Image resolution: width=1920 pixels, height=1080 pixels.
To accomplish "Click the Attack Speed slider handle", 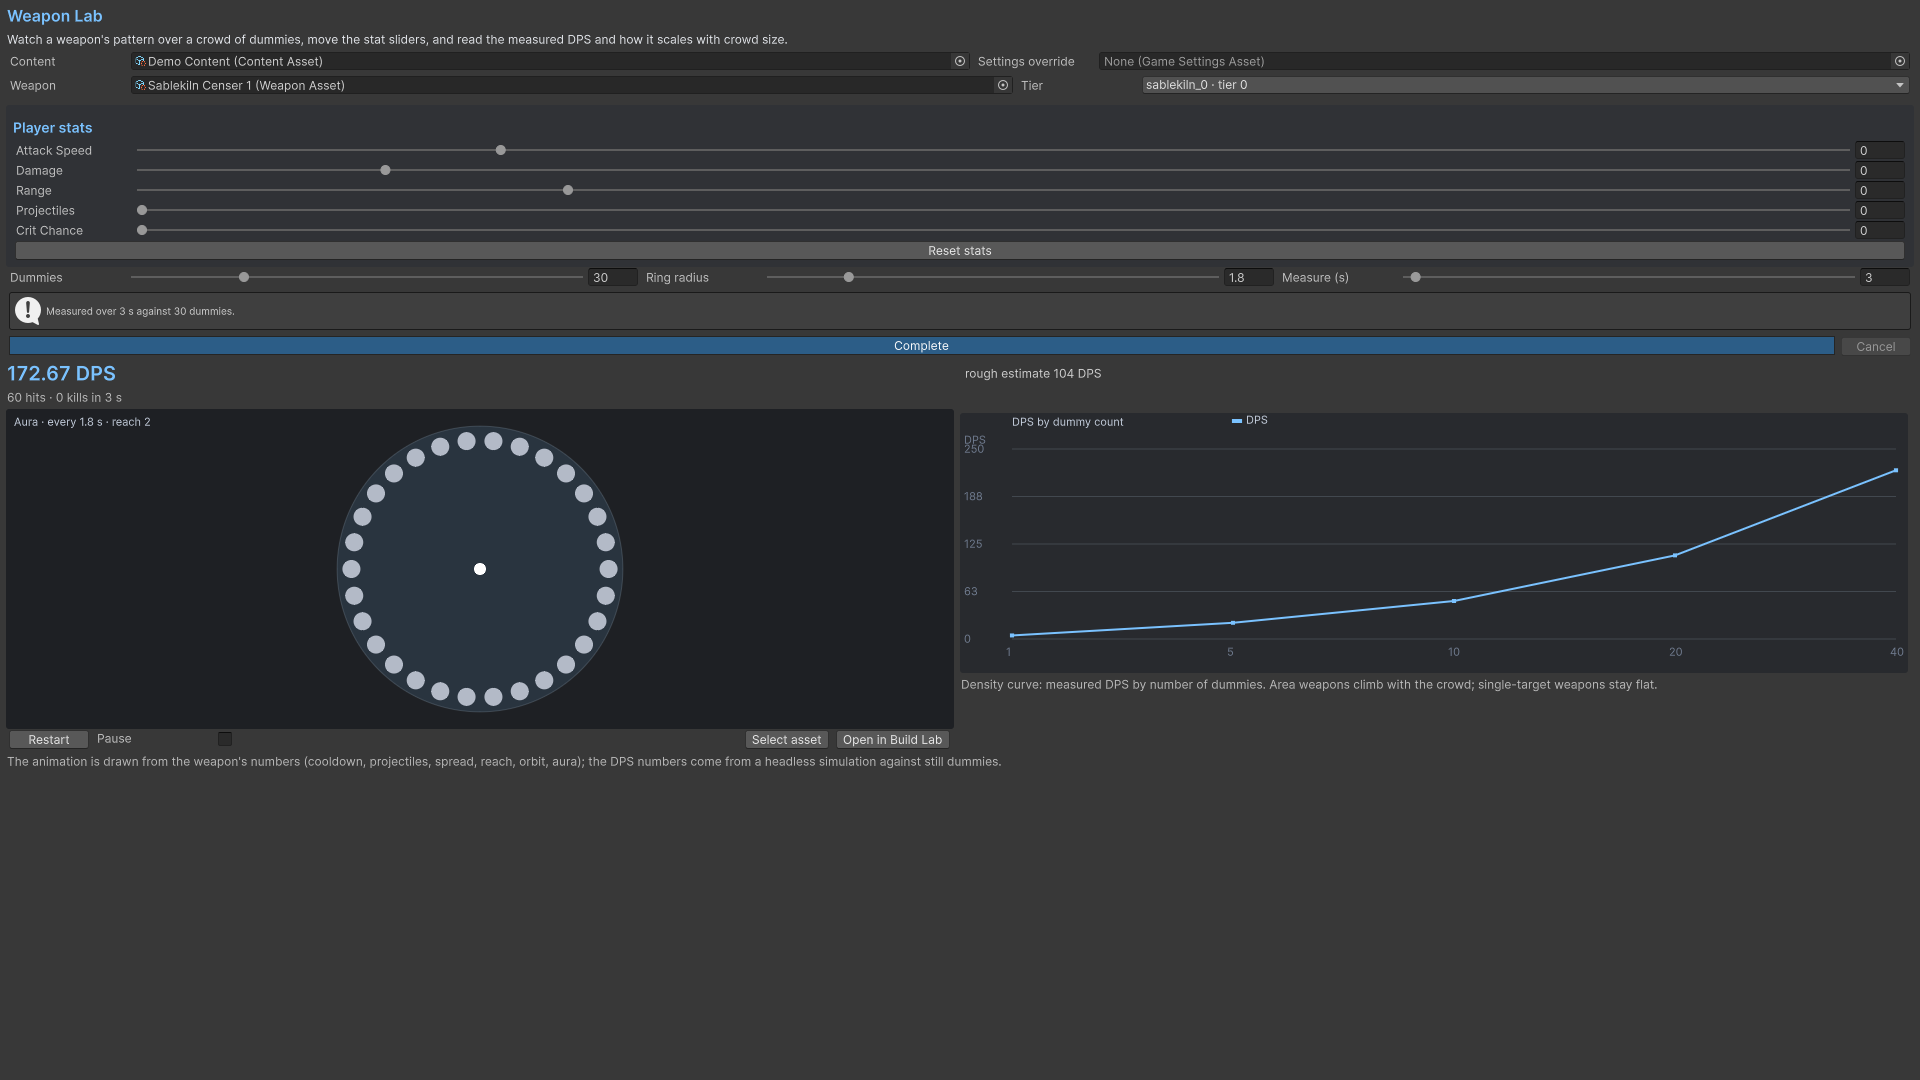I will [501, 150].
